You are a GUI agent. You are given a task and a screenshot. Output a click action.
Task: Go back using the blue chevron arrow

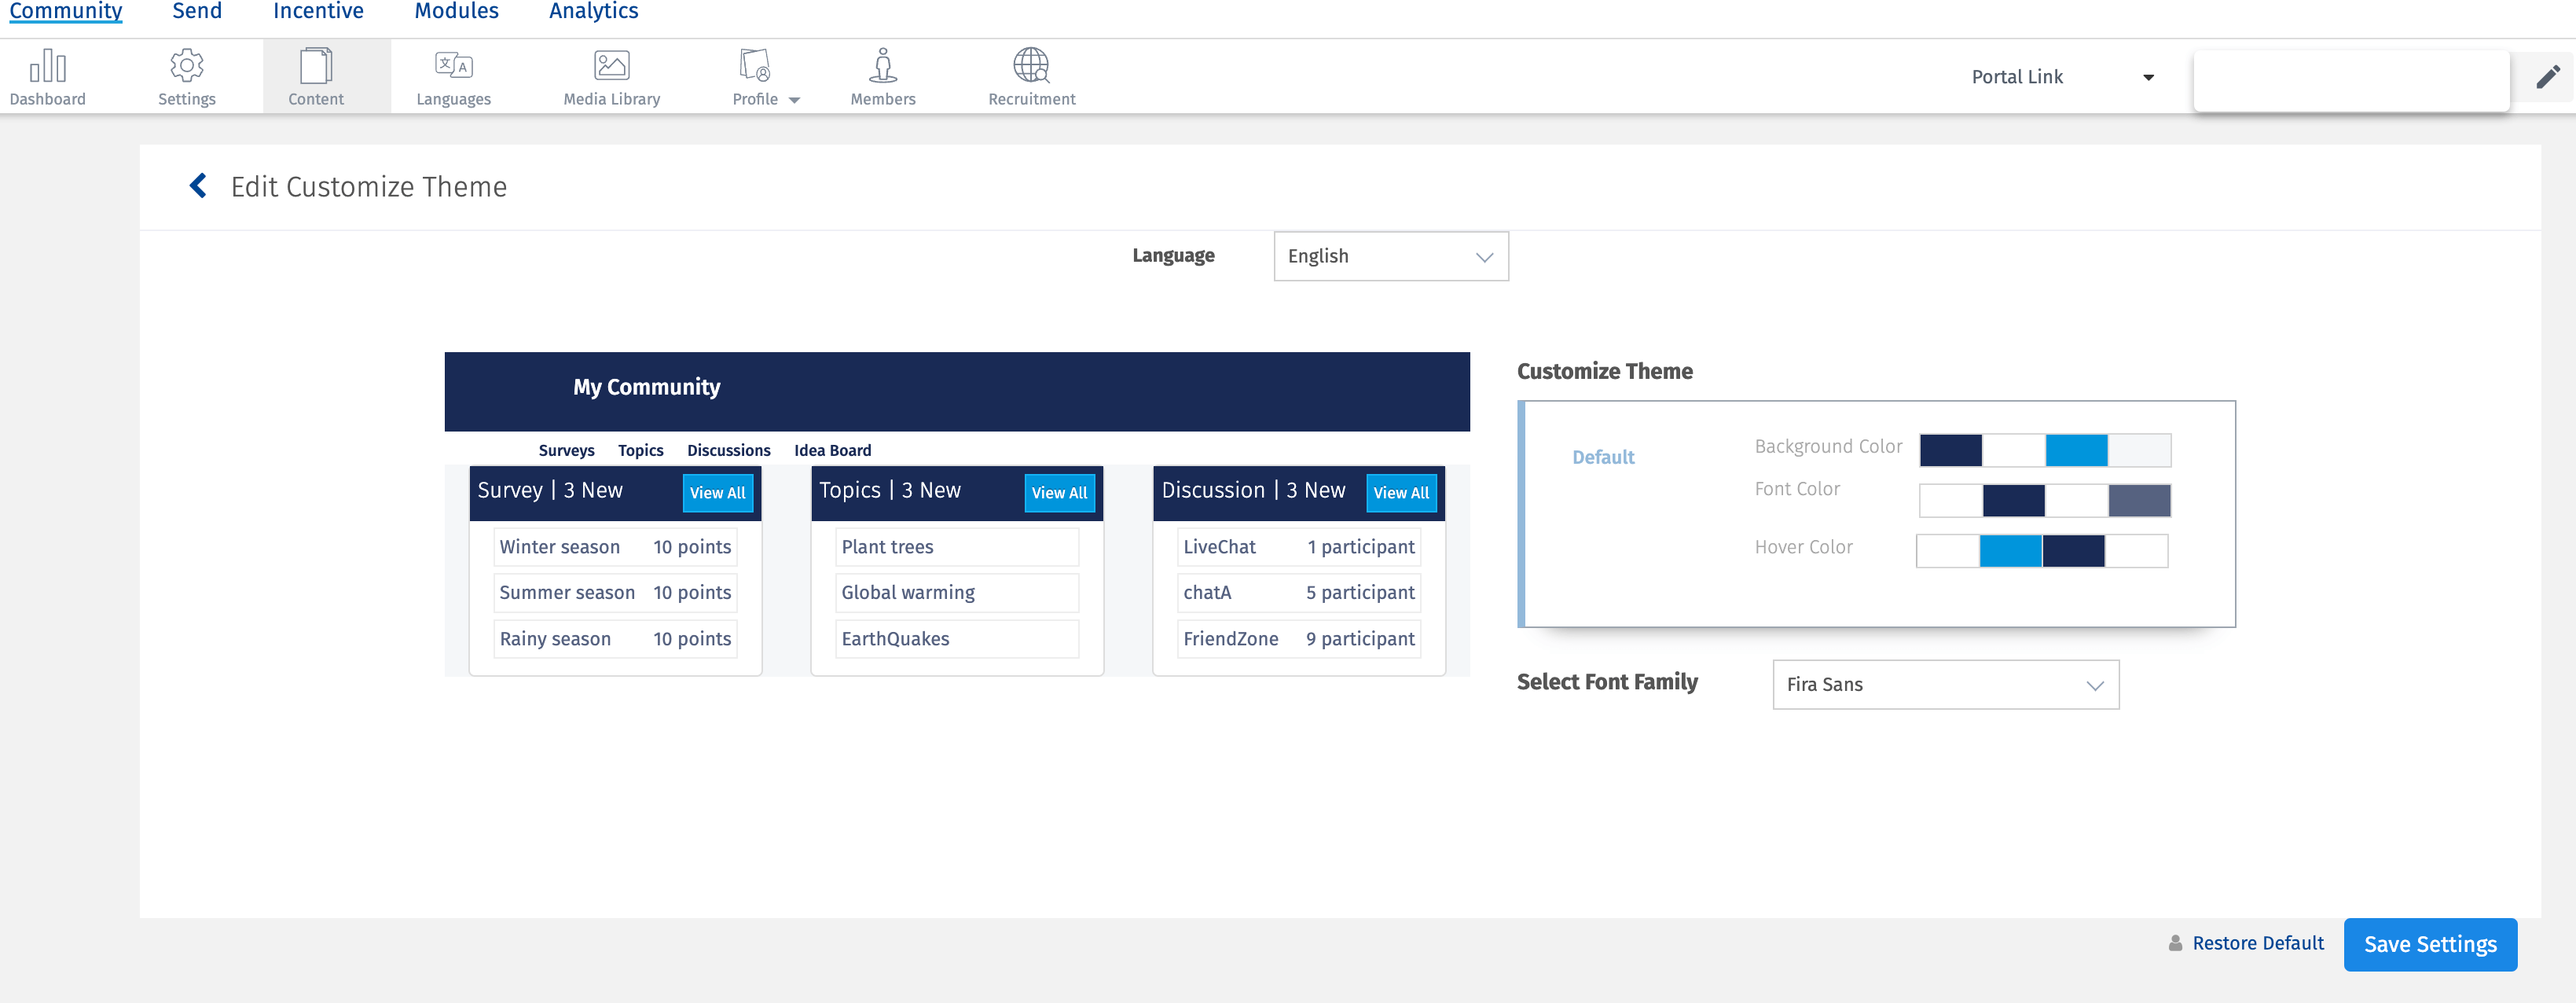(198, 186)
